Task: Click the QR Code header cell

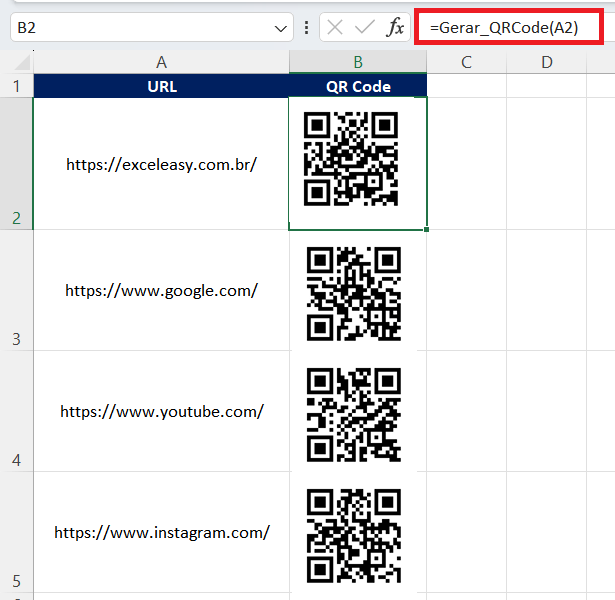Action: click(358, 86)
